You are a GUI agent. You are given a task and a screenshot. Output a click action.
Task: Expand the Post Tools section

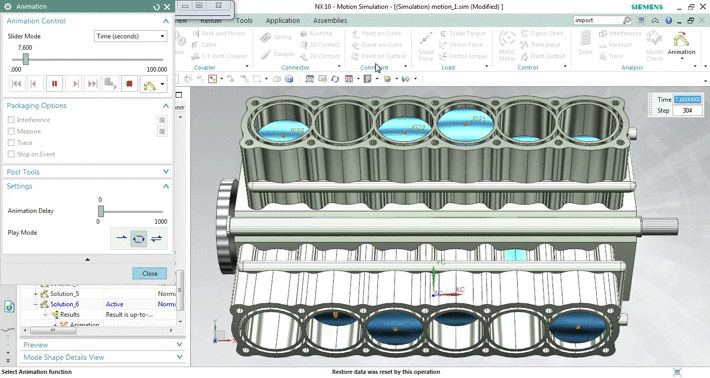(166, 172)
